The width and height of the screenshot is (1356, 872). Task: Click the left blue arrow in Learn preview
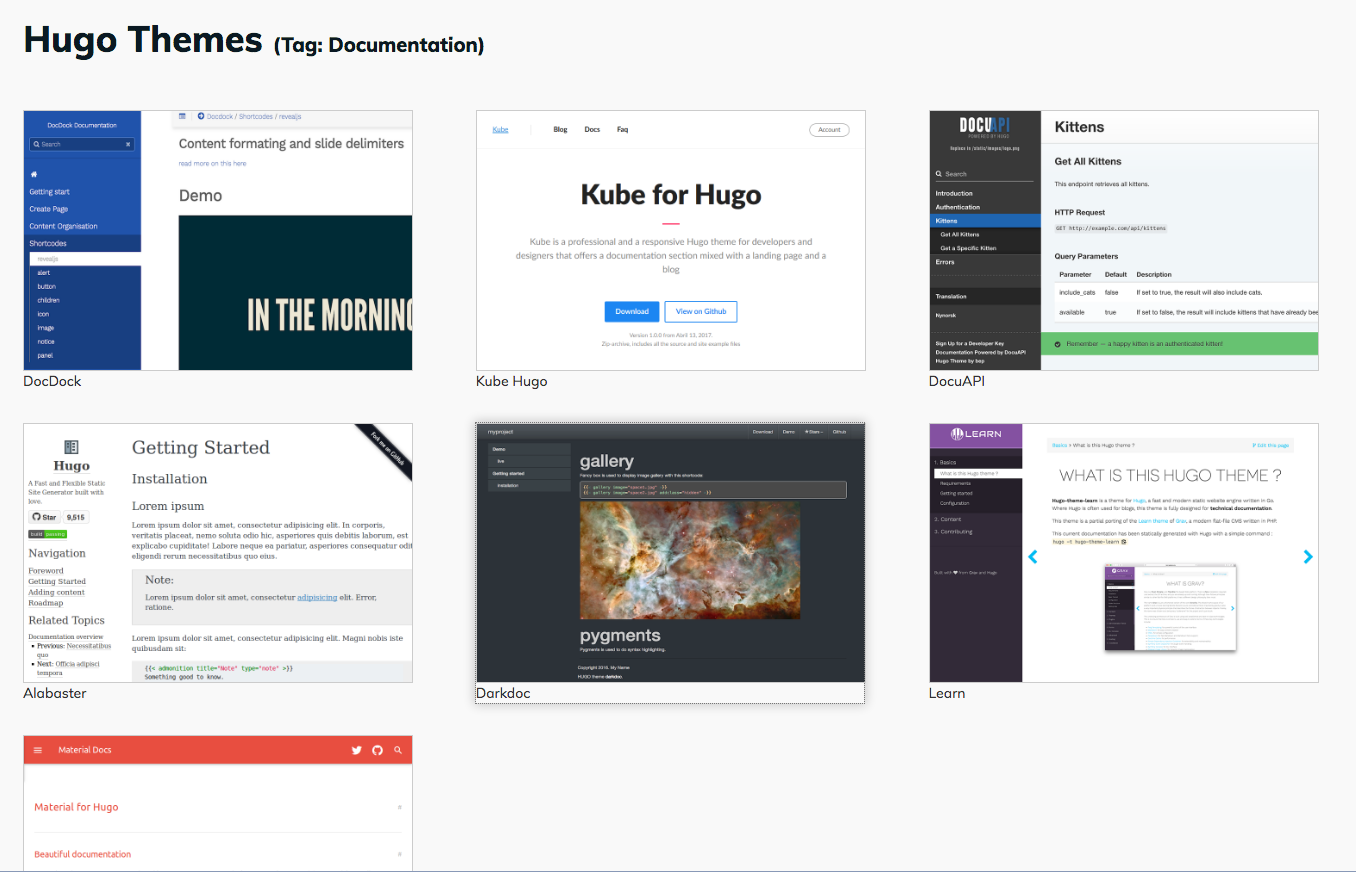click(x=1033, y=557)
